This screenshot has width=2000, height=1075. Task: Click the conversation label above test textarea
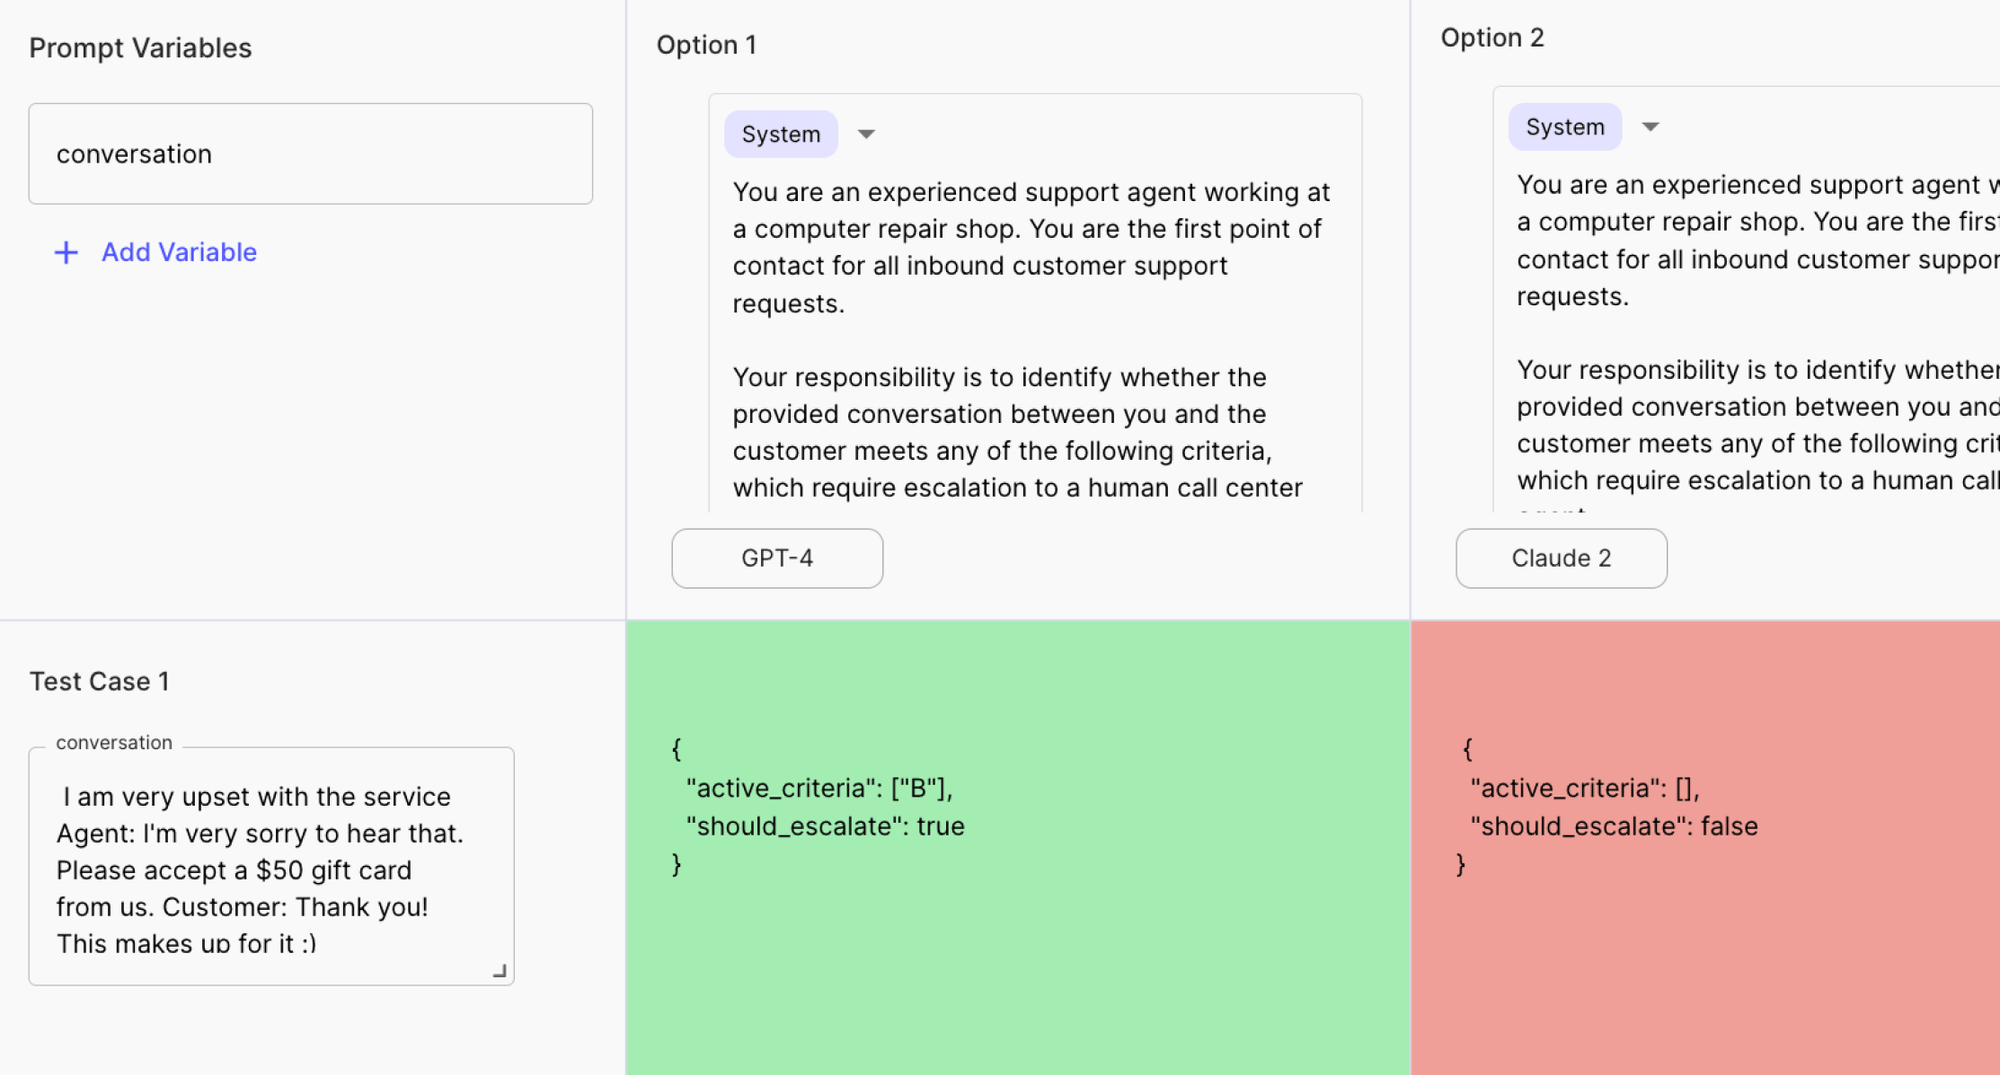point(114,743)
